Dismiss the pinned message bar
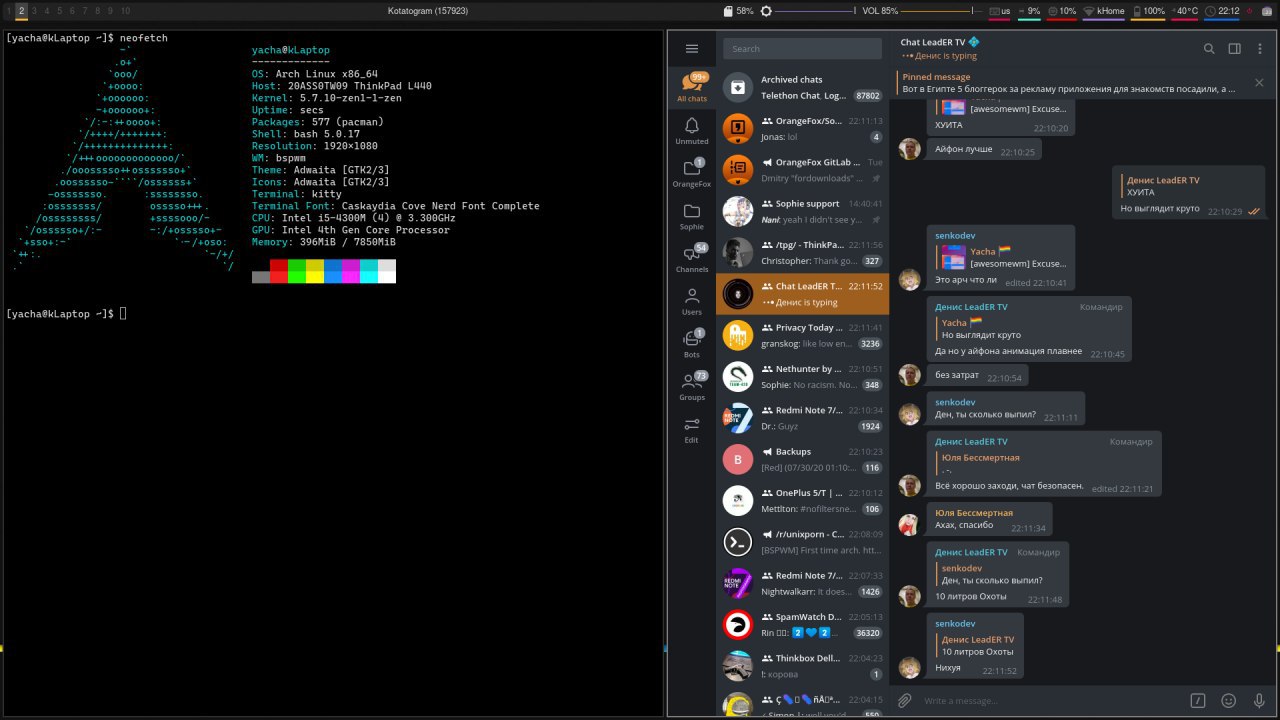This screenshot has width=1280, height=720. tap(1259, 83)
